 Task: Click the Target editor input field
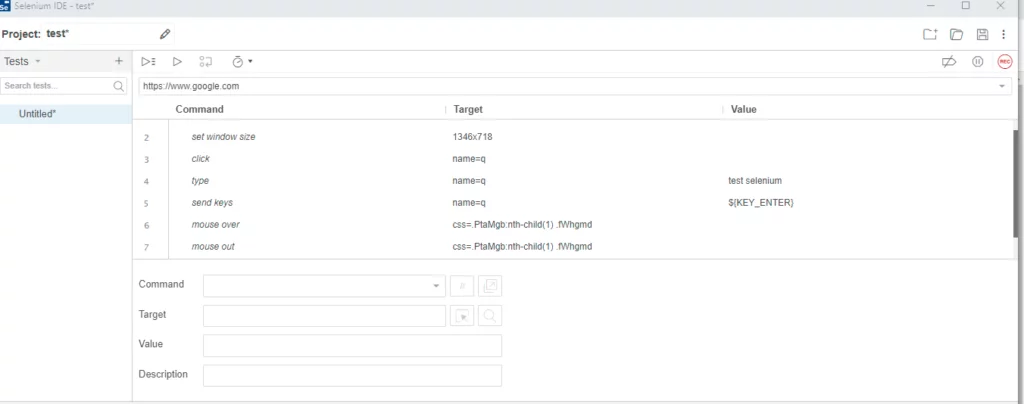pyautogui.click(x=325, y=316)
